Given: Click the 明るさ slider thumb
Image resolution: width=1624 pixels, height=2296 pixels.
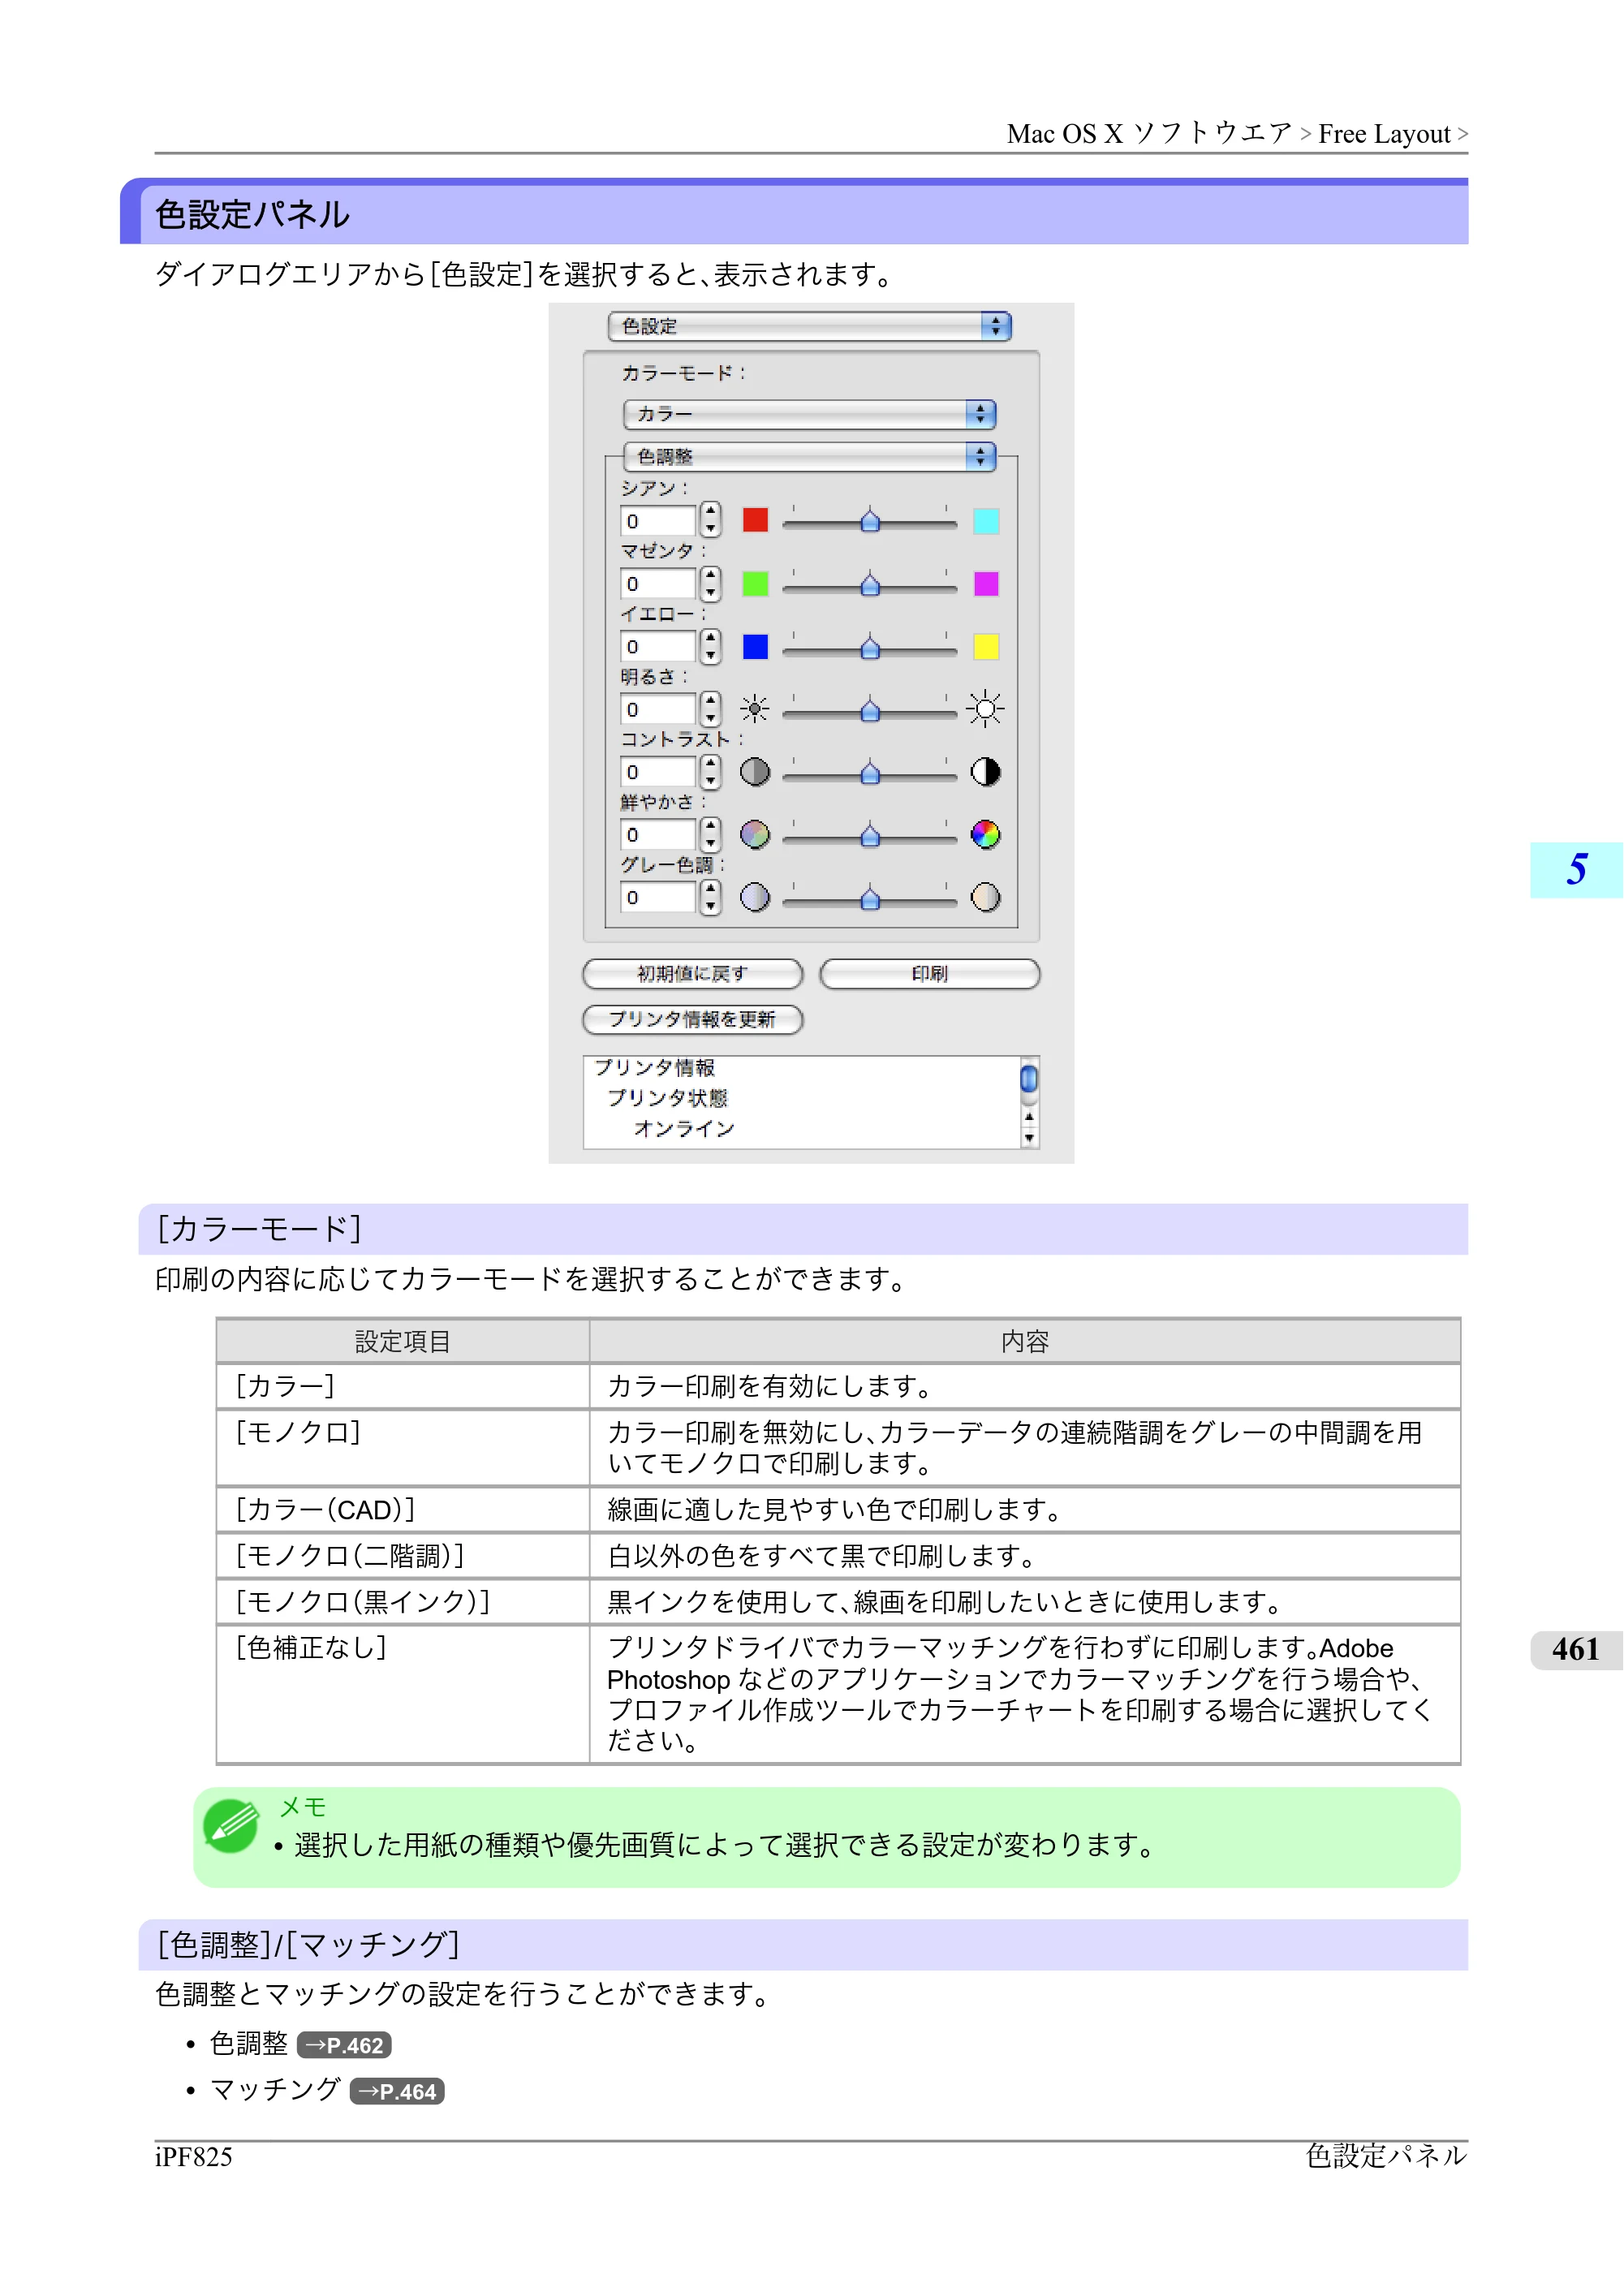Looking at the screenshot, I should pos(870,710).
